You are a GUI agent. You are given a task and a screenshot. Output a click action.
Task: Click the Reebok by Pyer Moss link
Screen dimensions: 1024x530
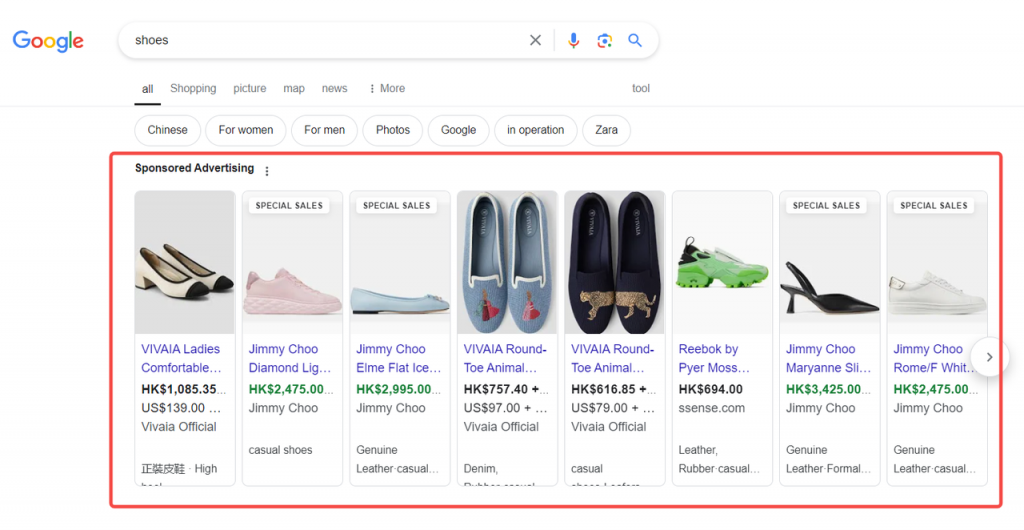pos(714,358)
